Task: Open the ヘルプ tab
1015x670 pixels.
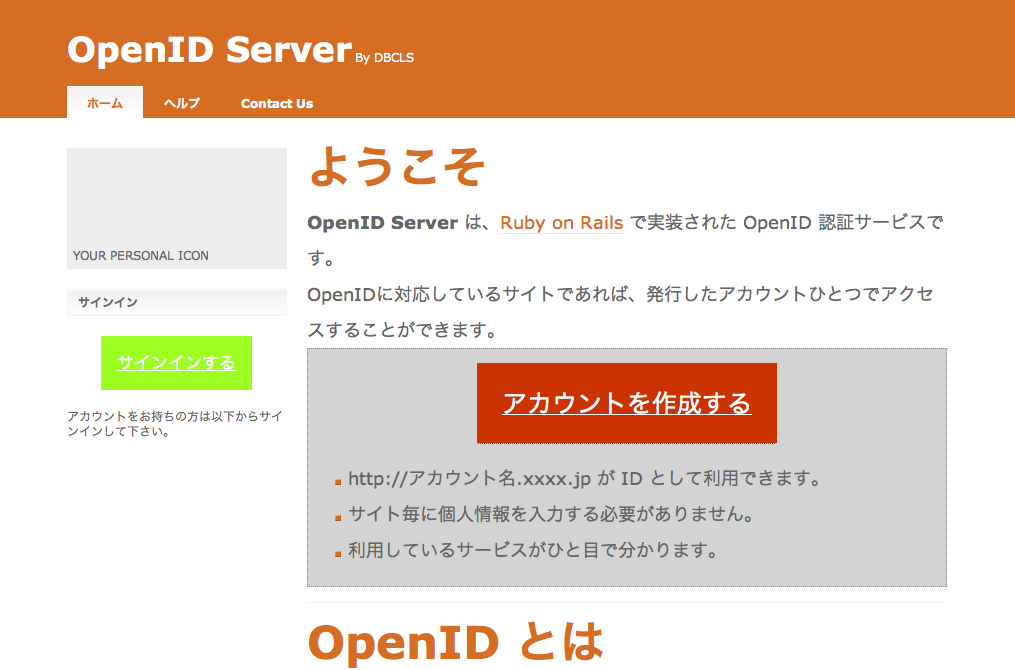Action: pyautogui.click(x=181, y=103)
